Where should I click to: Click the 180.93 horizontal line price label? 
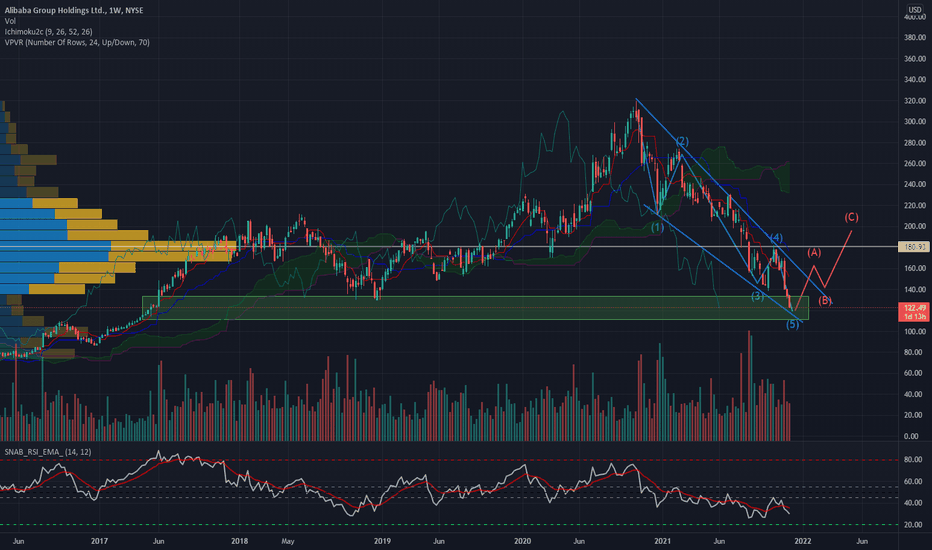[x=914, y=247]
